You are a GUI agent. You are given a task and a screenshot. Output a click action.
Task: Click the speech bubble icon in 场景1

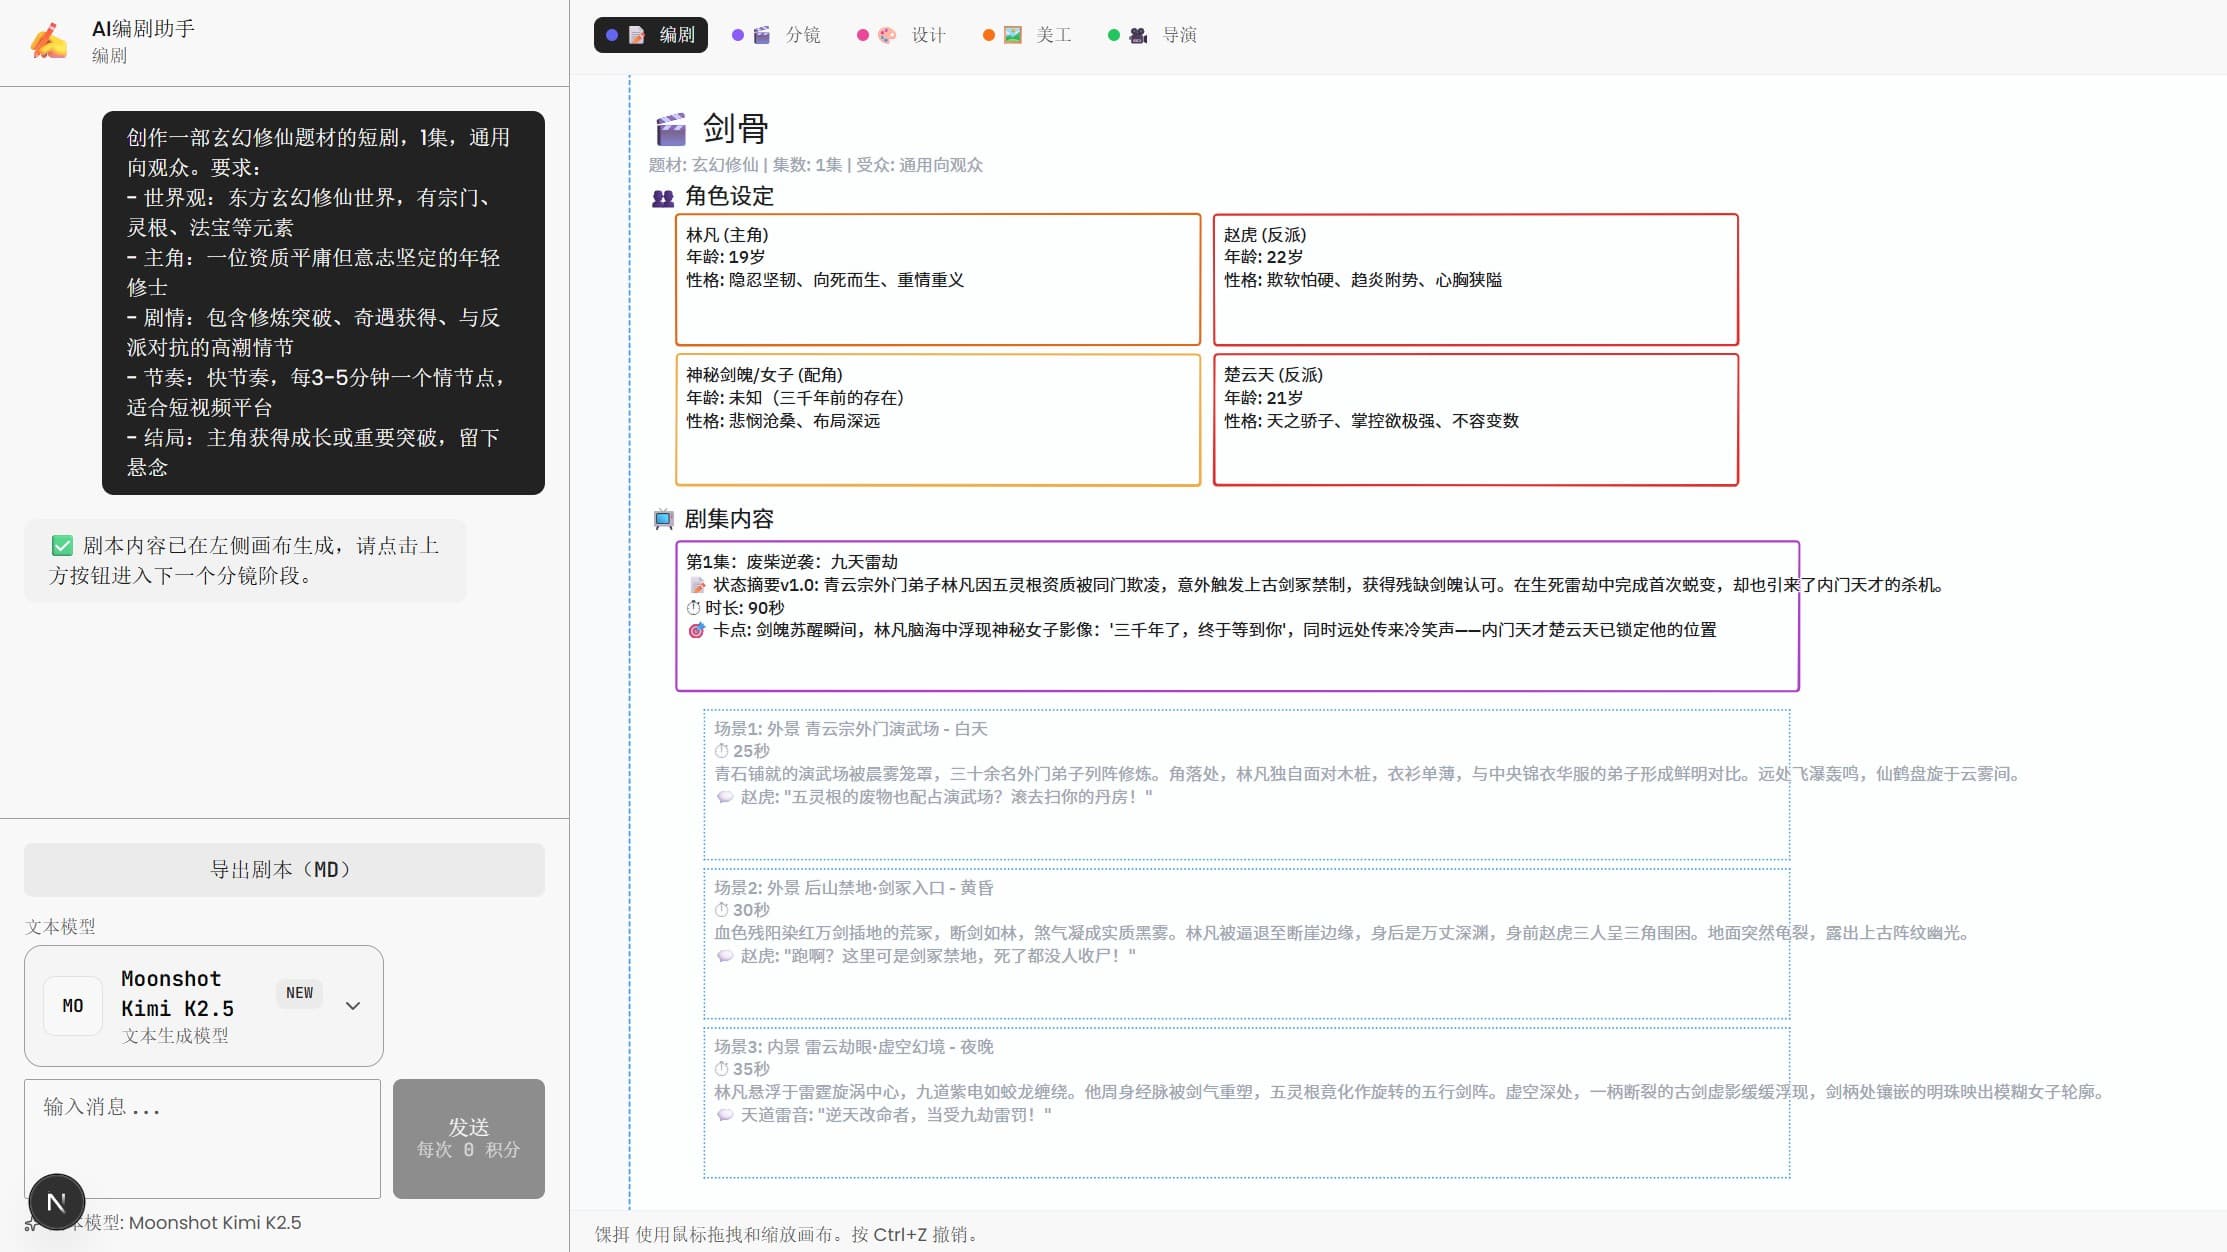(725, 797)
